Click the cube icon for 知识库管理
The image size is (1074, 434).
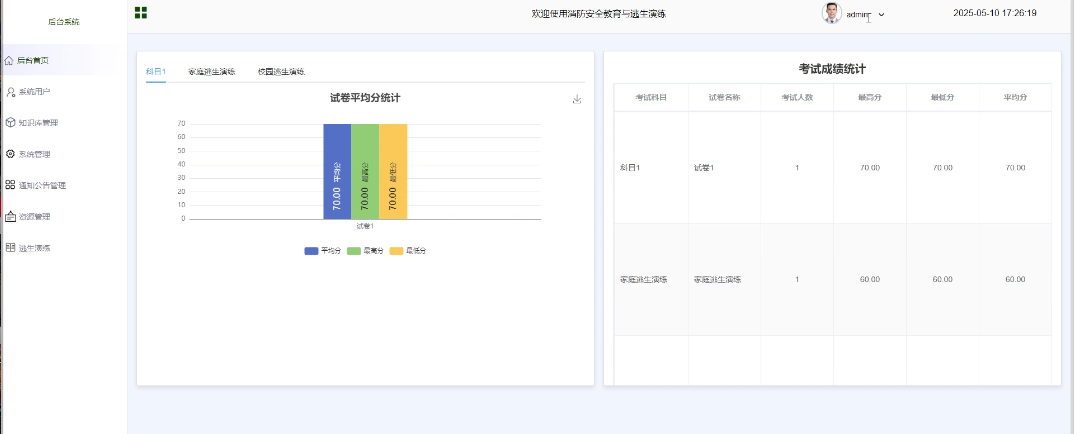tap(10, 123)
